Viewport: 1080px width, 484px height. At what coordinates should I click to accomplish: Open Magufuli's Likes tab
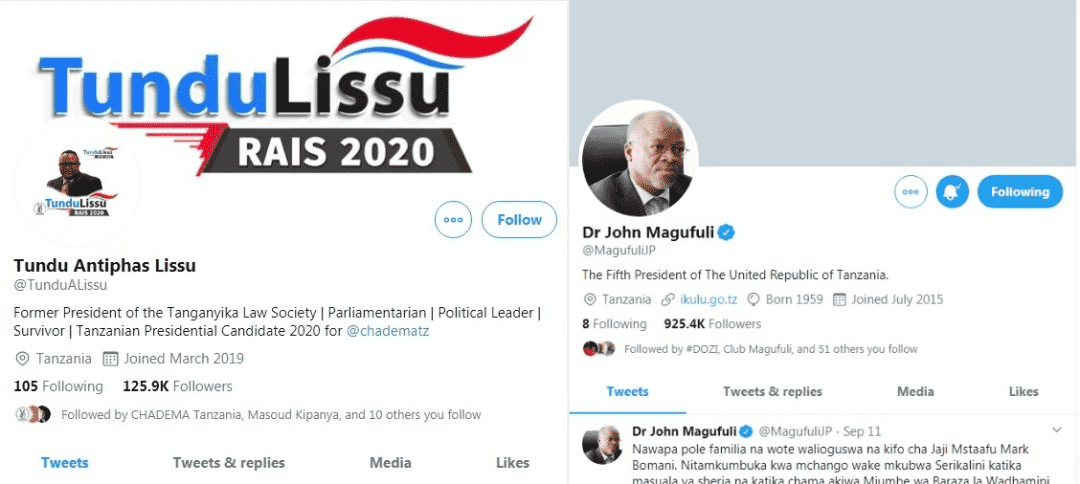(x=1023, y=391)
